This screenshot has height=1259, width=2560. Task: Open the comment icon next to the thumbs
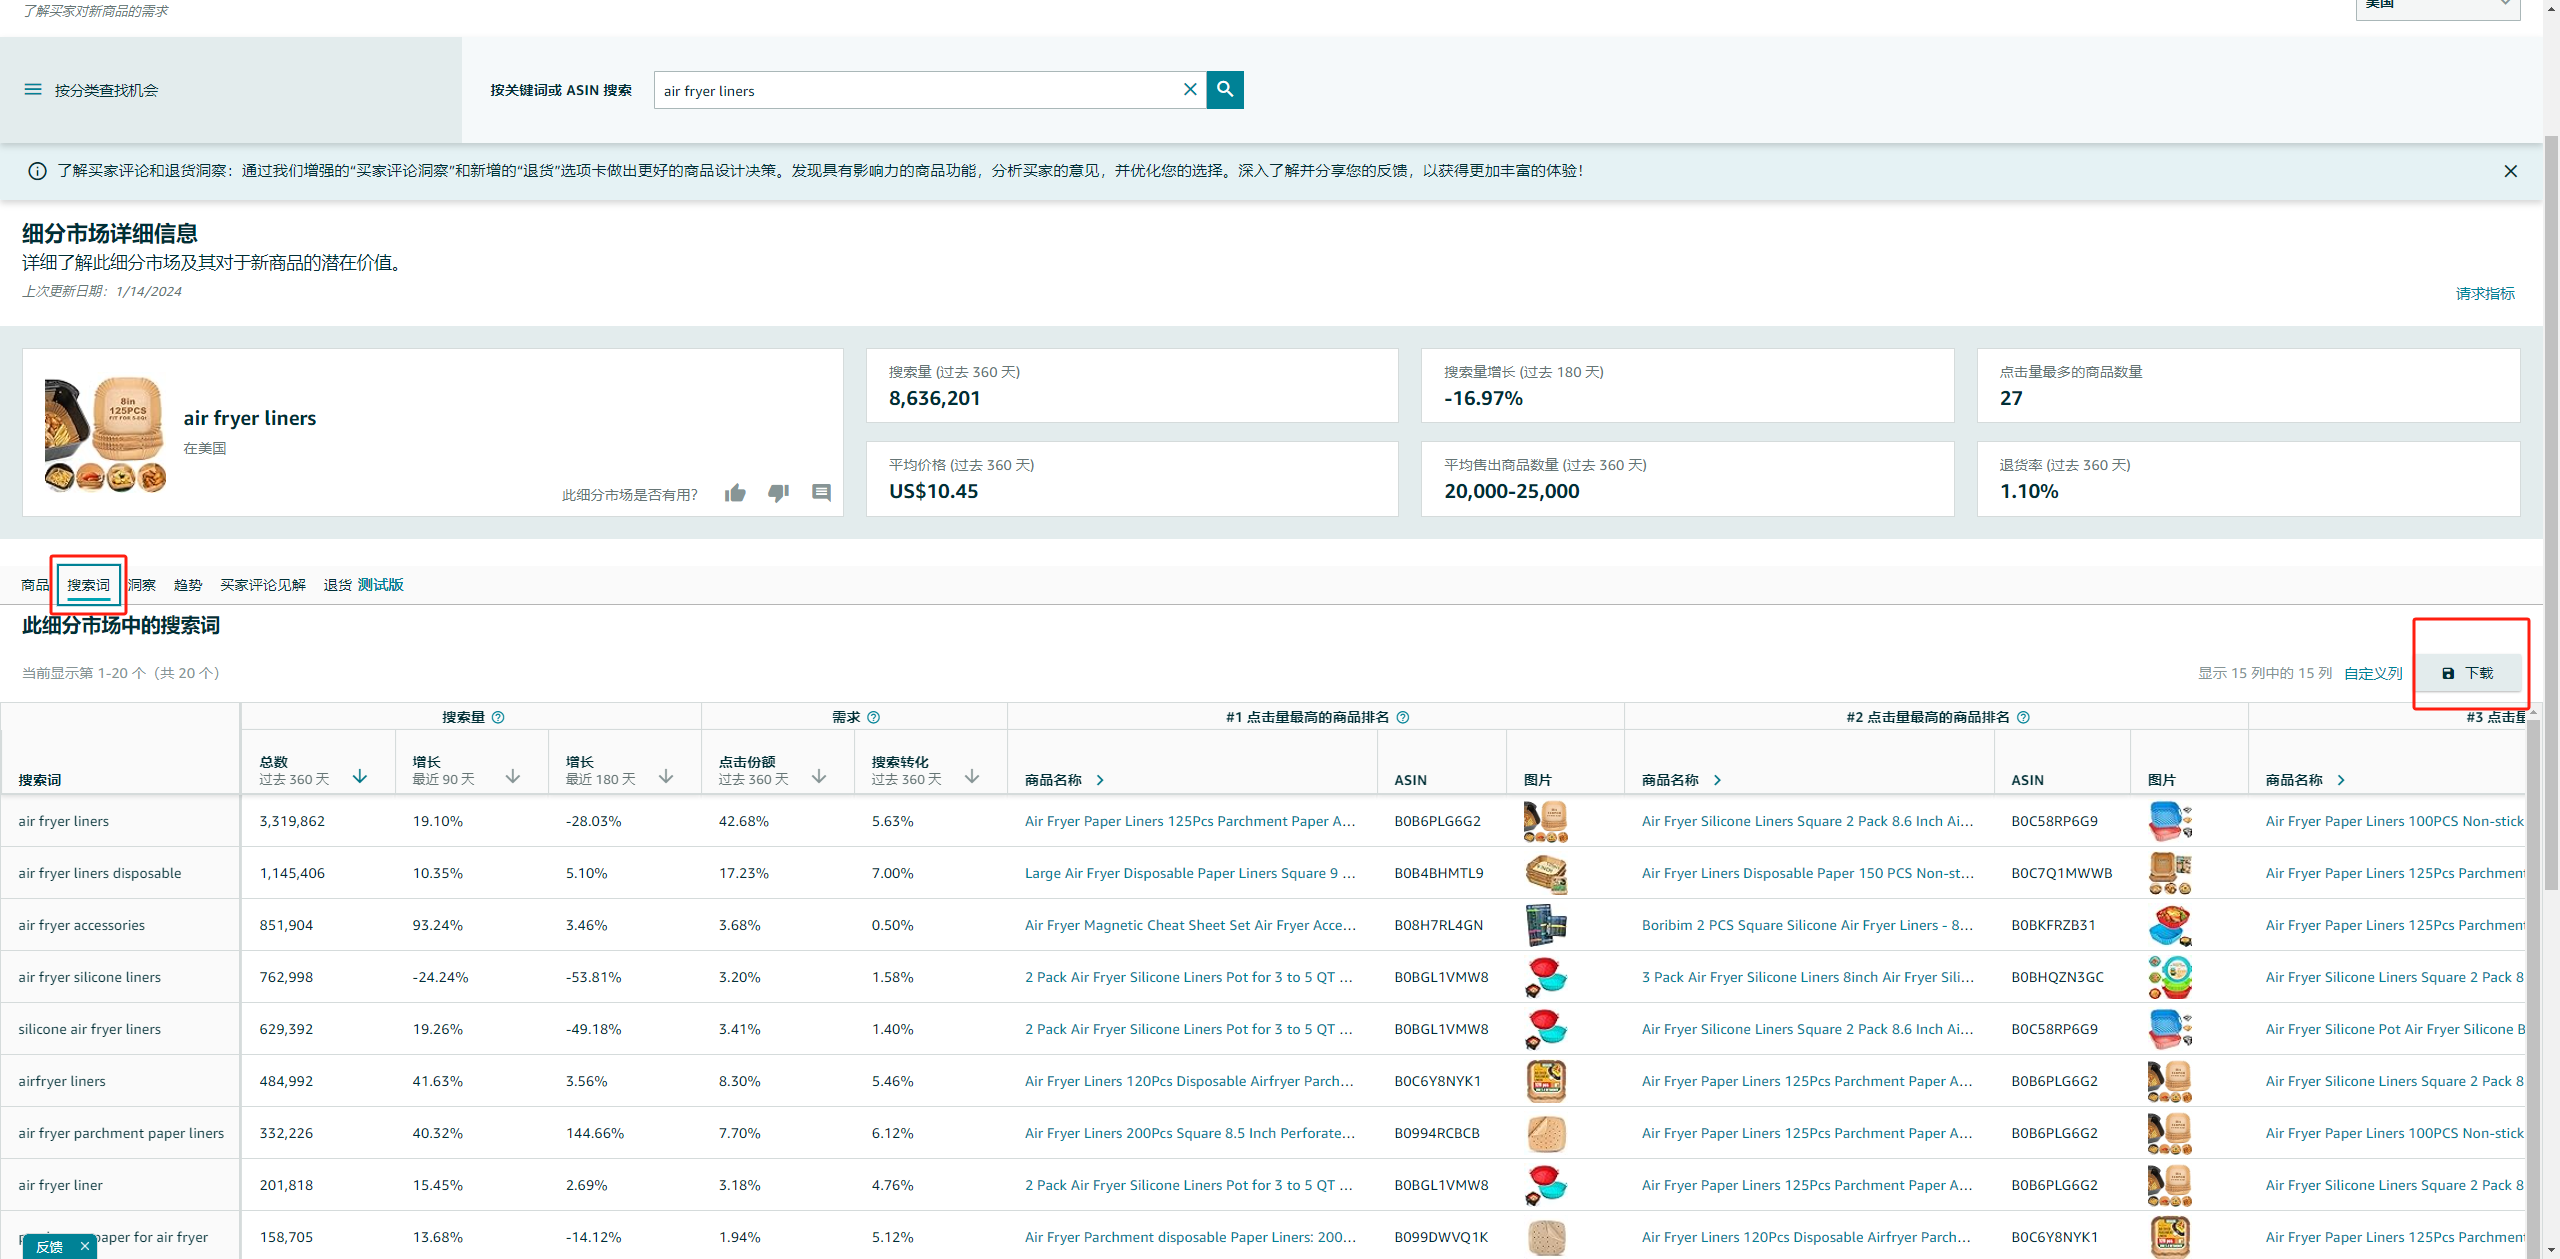click(x=822, y=492)
